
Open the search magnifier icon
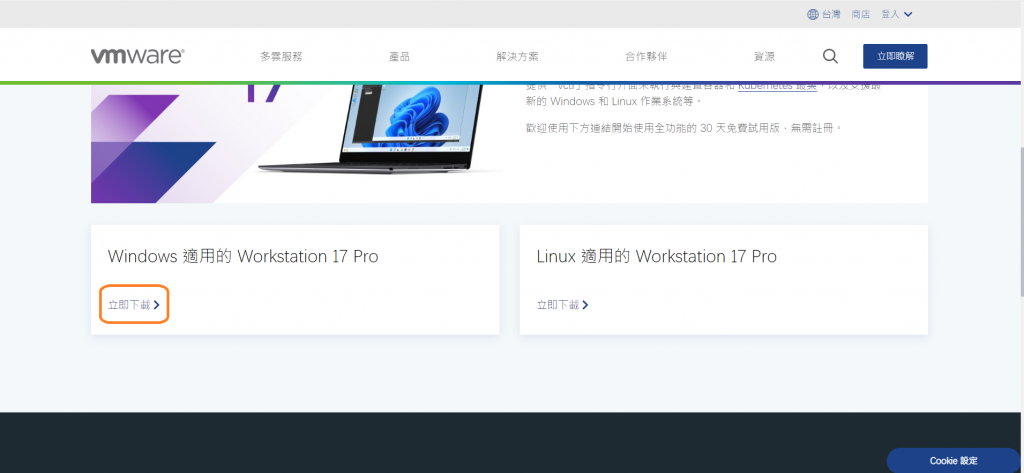tap(830, 56)
